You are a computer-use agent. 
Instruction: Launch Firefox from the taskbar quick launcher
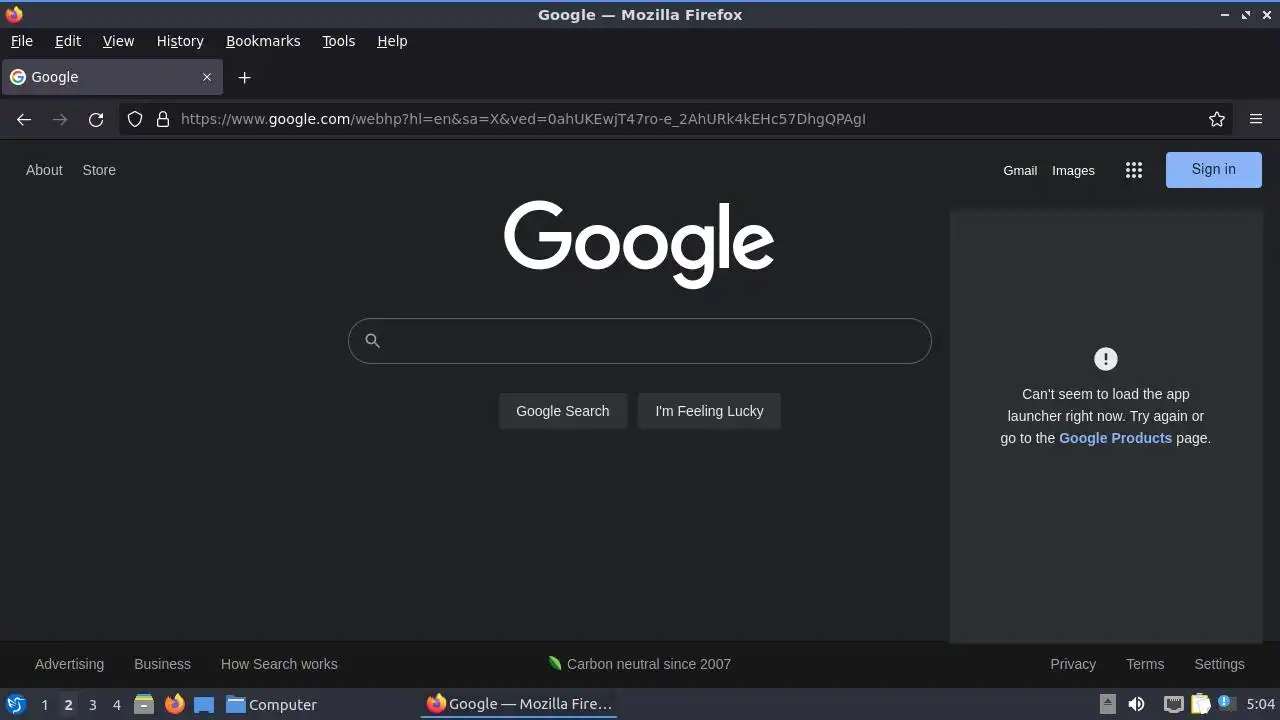pyautogui.click(x=174, y=704)
